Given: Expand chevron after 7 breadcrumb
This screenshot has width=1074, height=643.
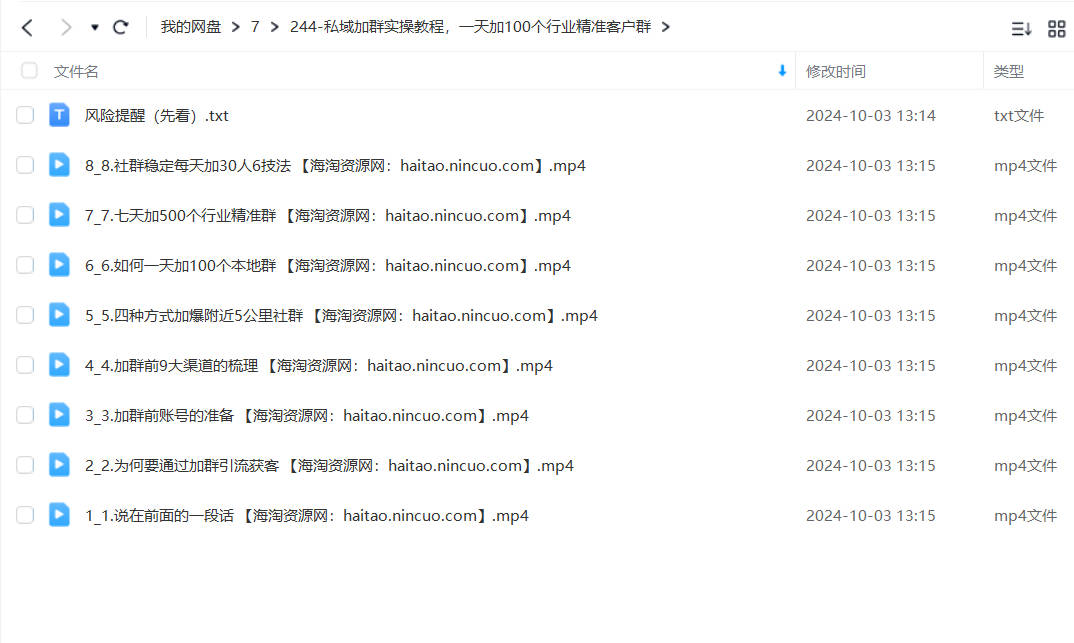Looking at the screenshot, I should [x=275, y=27].
